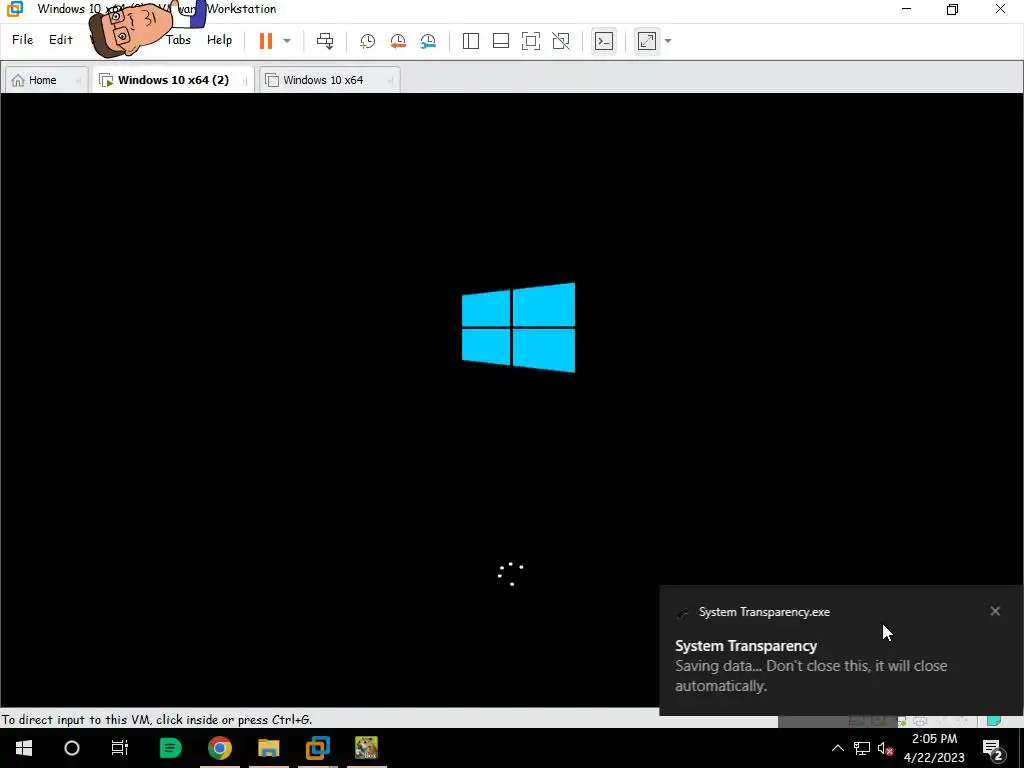This screenshot has width=1024, height=768.
Task: Revert VM to previous snapshot
Action: tap(398, 41)
